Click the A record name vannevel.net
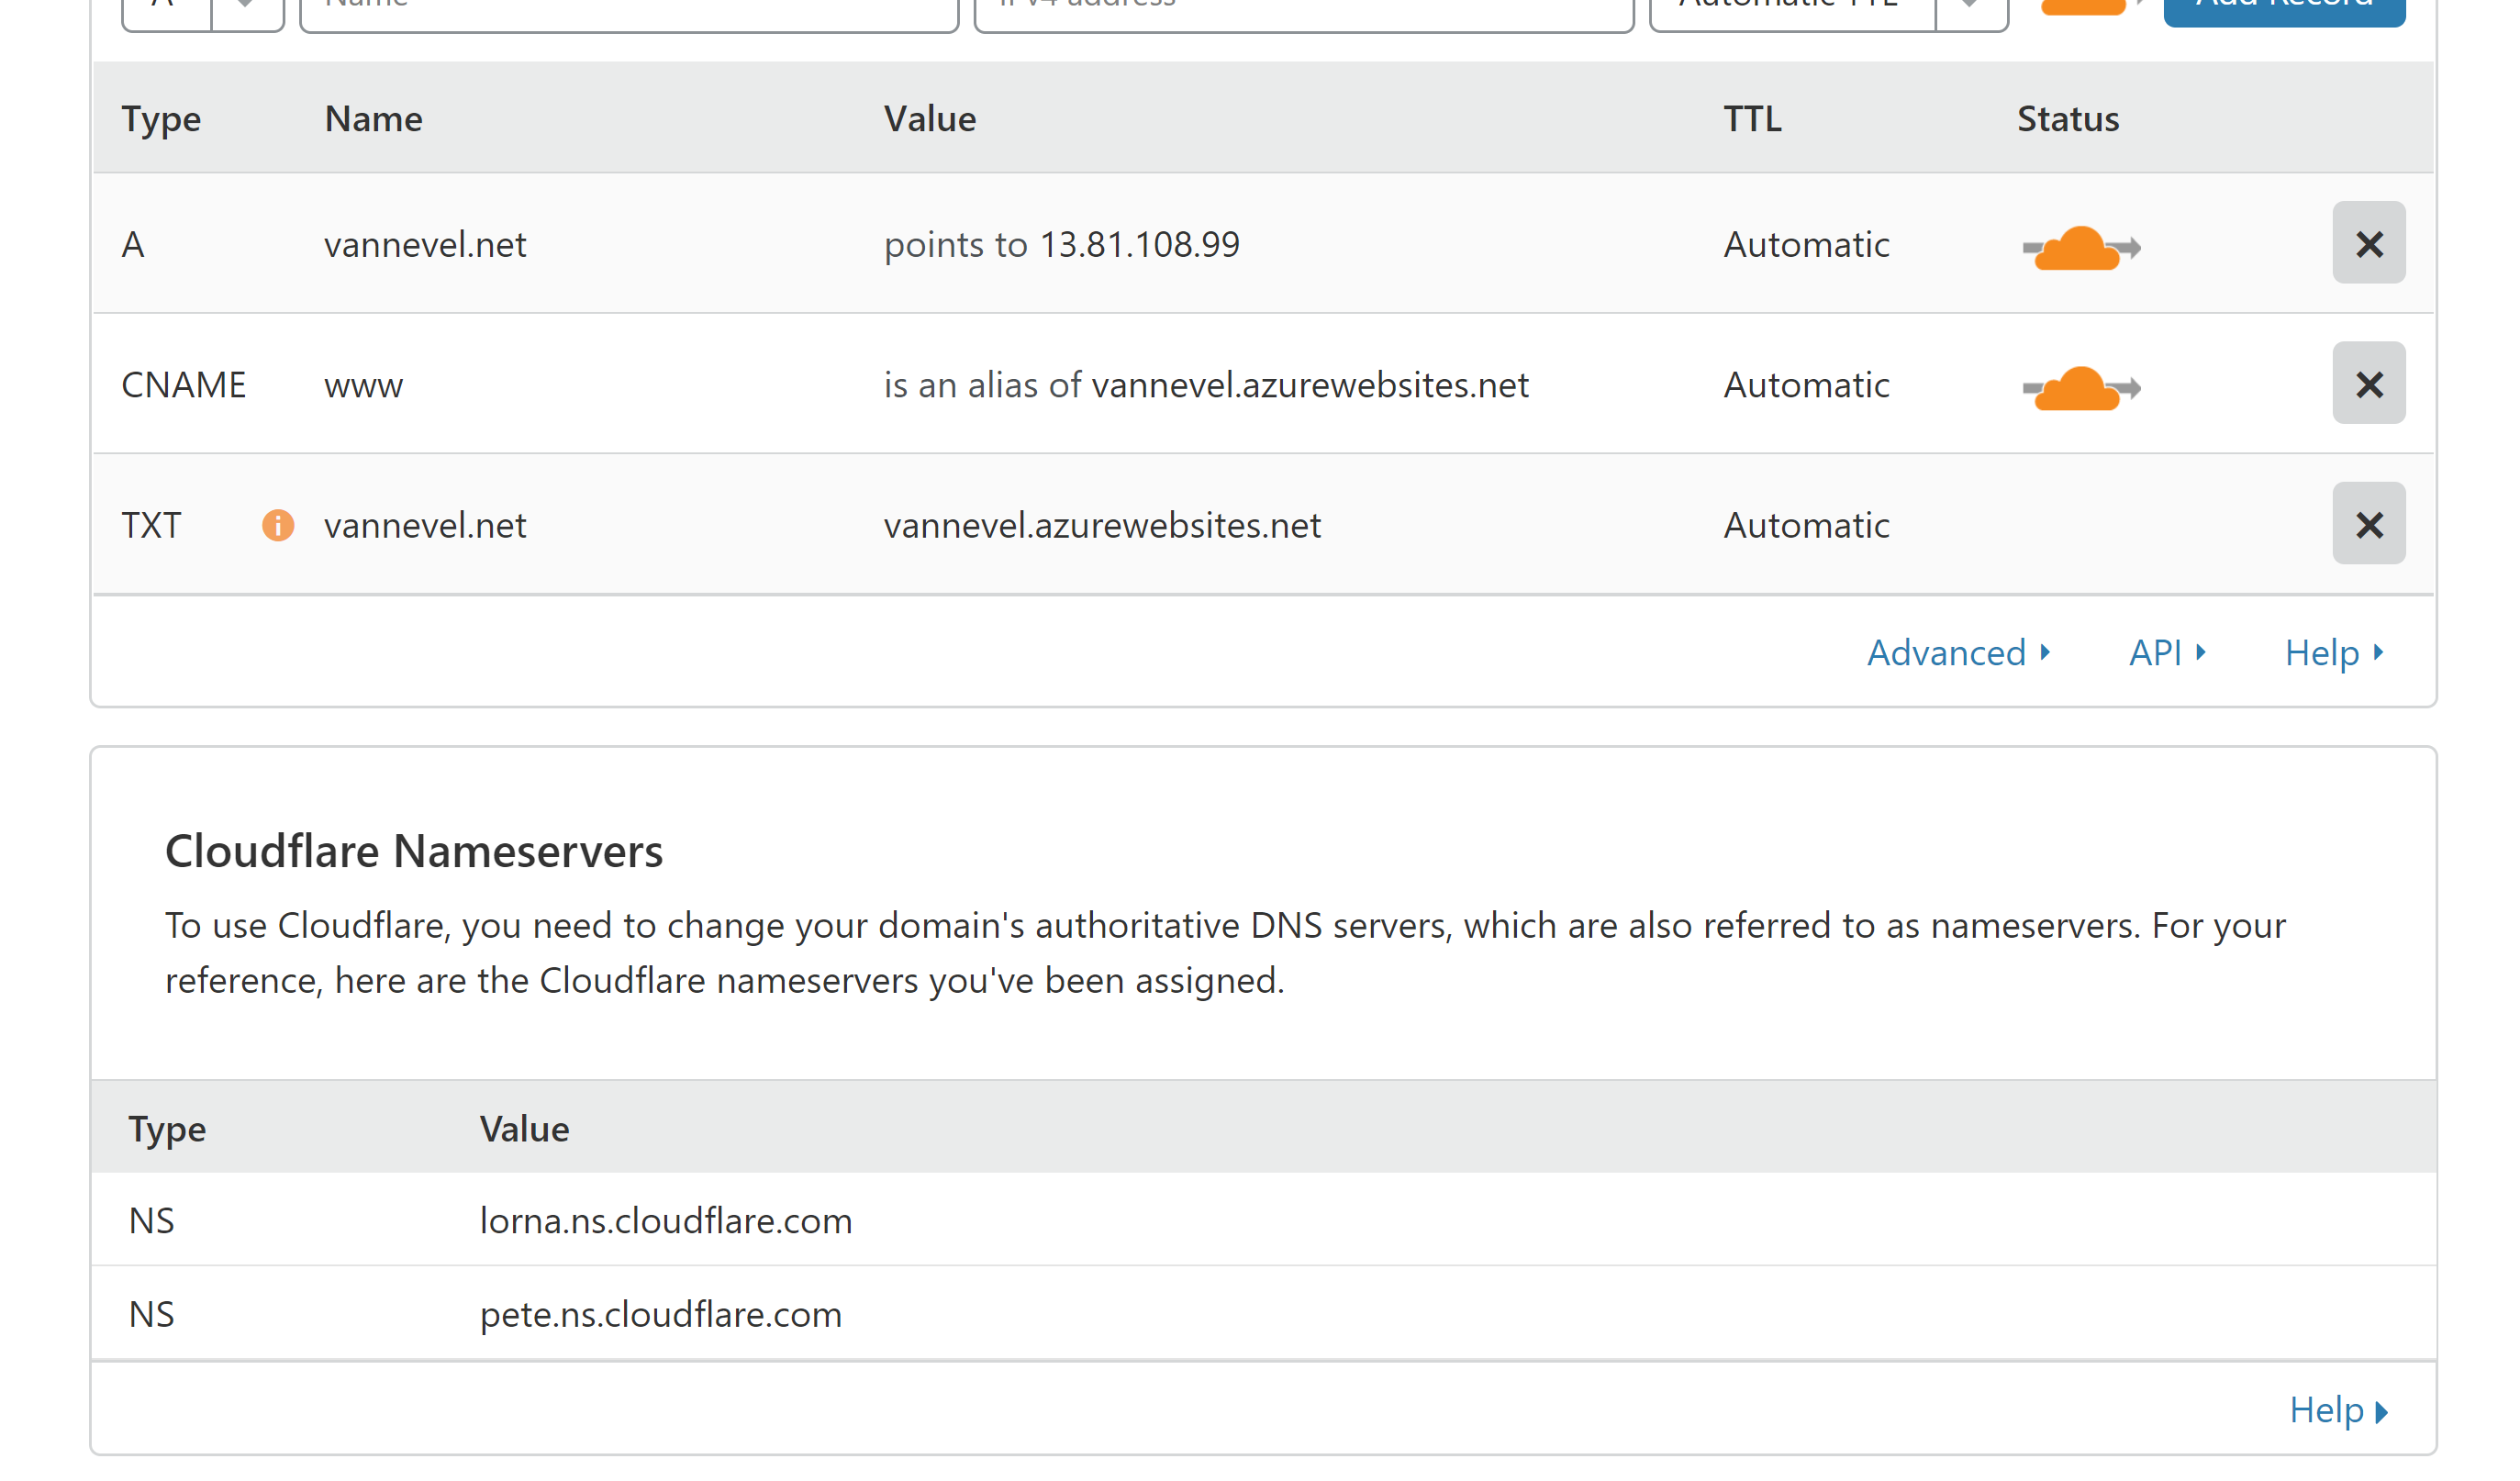 (425, 245)
